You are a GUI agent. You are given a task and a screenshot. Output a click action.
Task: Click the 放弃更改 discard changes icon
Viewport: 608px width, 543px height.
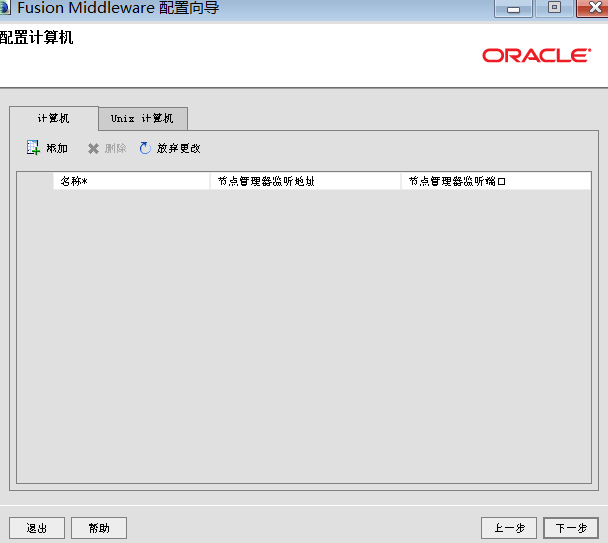[x=145, y=148]
